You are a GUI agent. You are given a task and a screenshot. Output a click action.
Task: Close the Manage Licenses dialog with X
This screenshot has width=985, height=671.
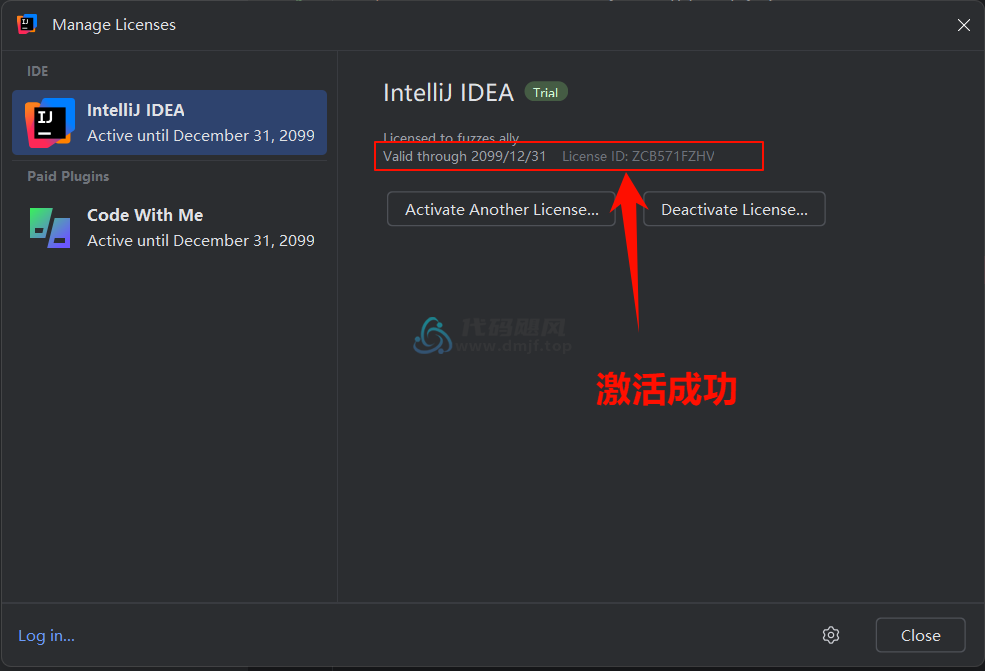pyautogui.click(x=964, y=25)
